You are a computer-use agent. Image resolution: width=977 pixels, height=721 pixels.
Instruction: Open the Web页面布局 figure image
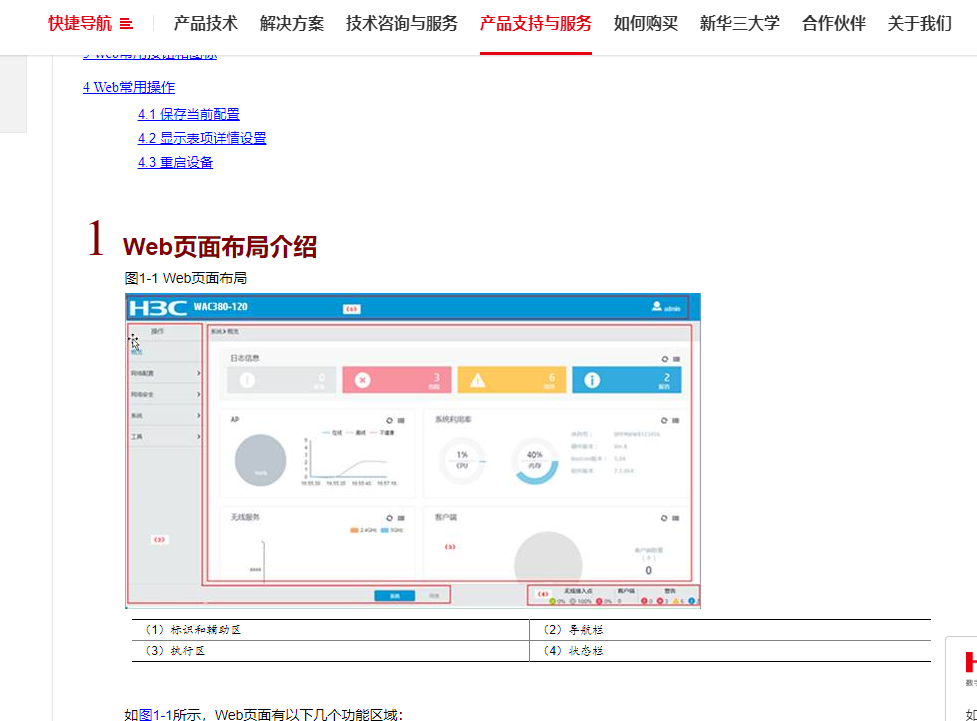click(412, 451)
